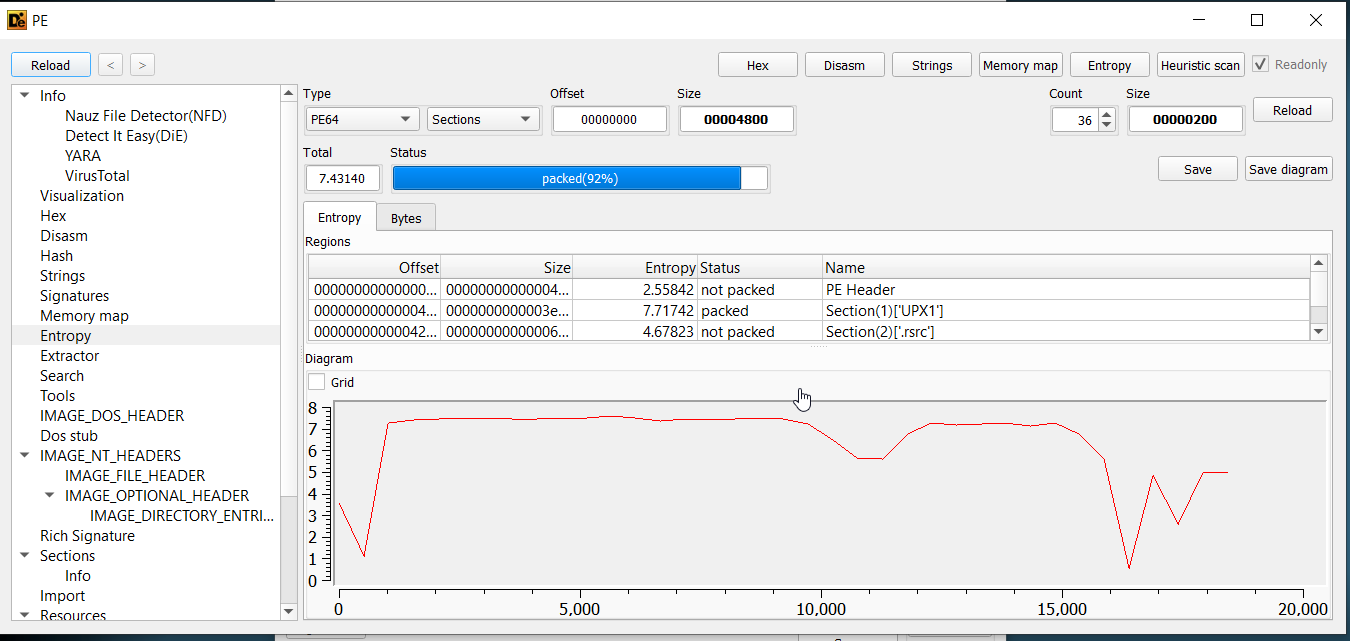Open the Sections dropdown
The width and height of the screenshot is (1350, 641).
pyautogui.click(x=483, y=119)
